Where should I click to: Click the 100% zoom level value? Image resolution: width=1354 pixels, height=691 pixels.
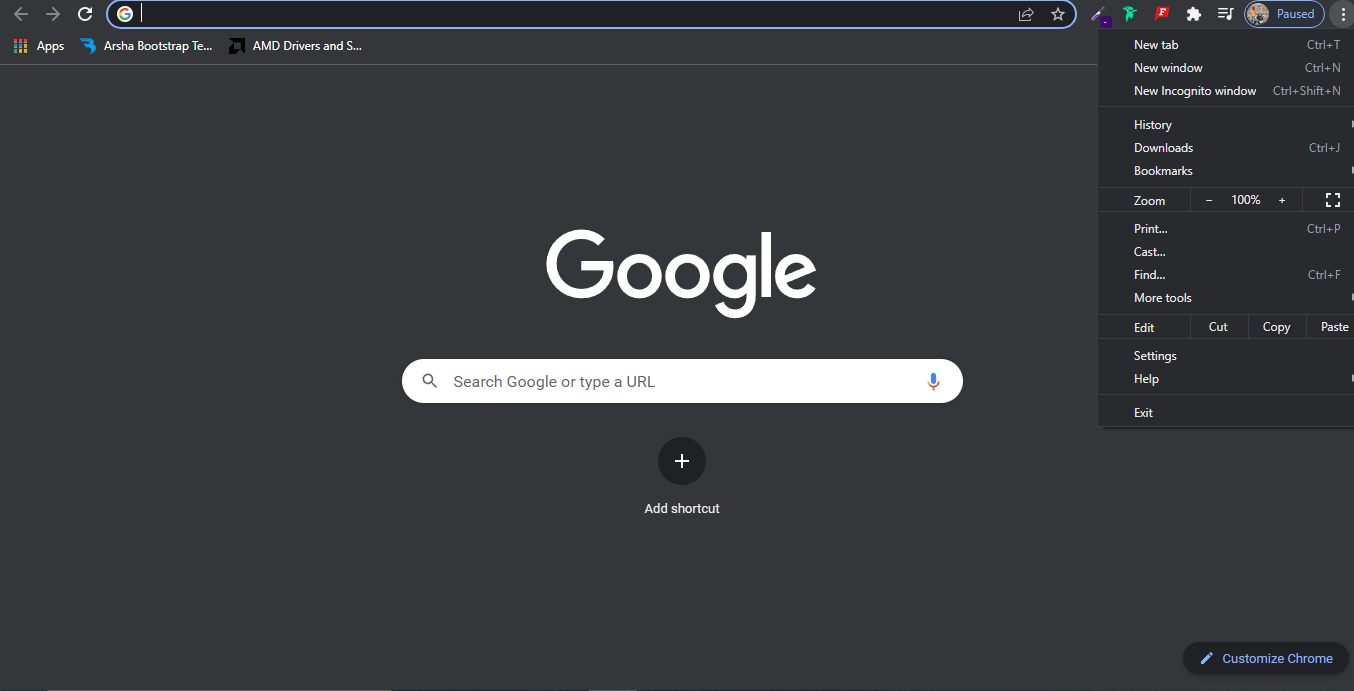click(x=1245, y=200)
